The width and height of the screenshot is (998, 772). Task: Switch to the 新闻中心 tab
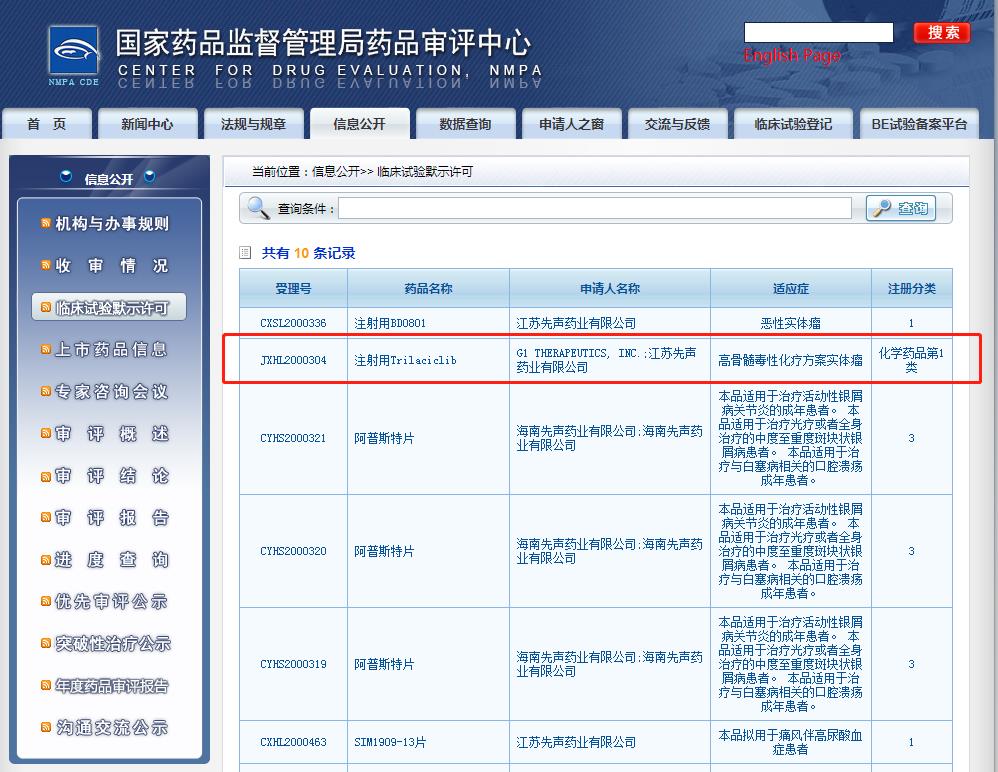pyautogui.click(x=147, y=124)
